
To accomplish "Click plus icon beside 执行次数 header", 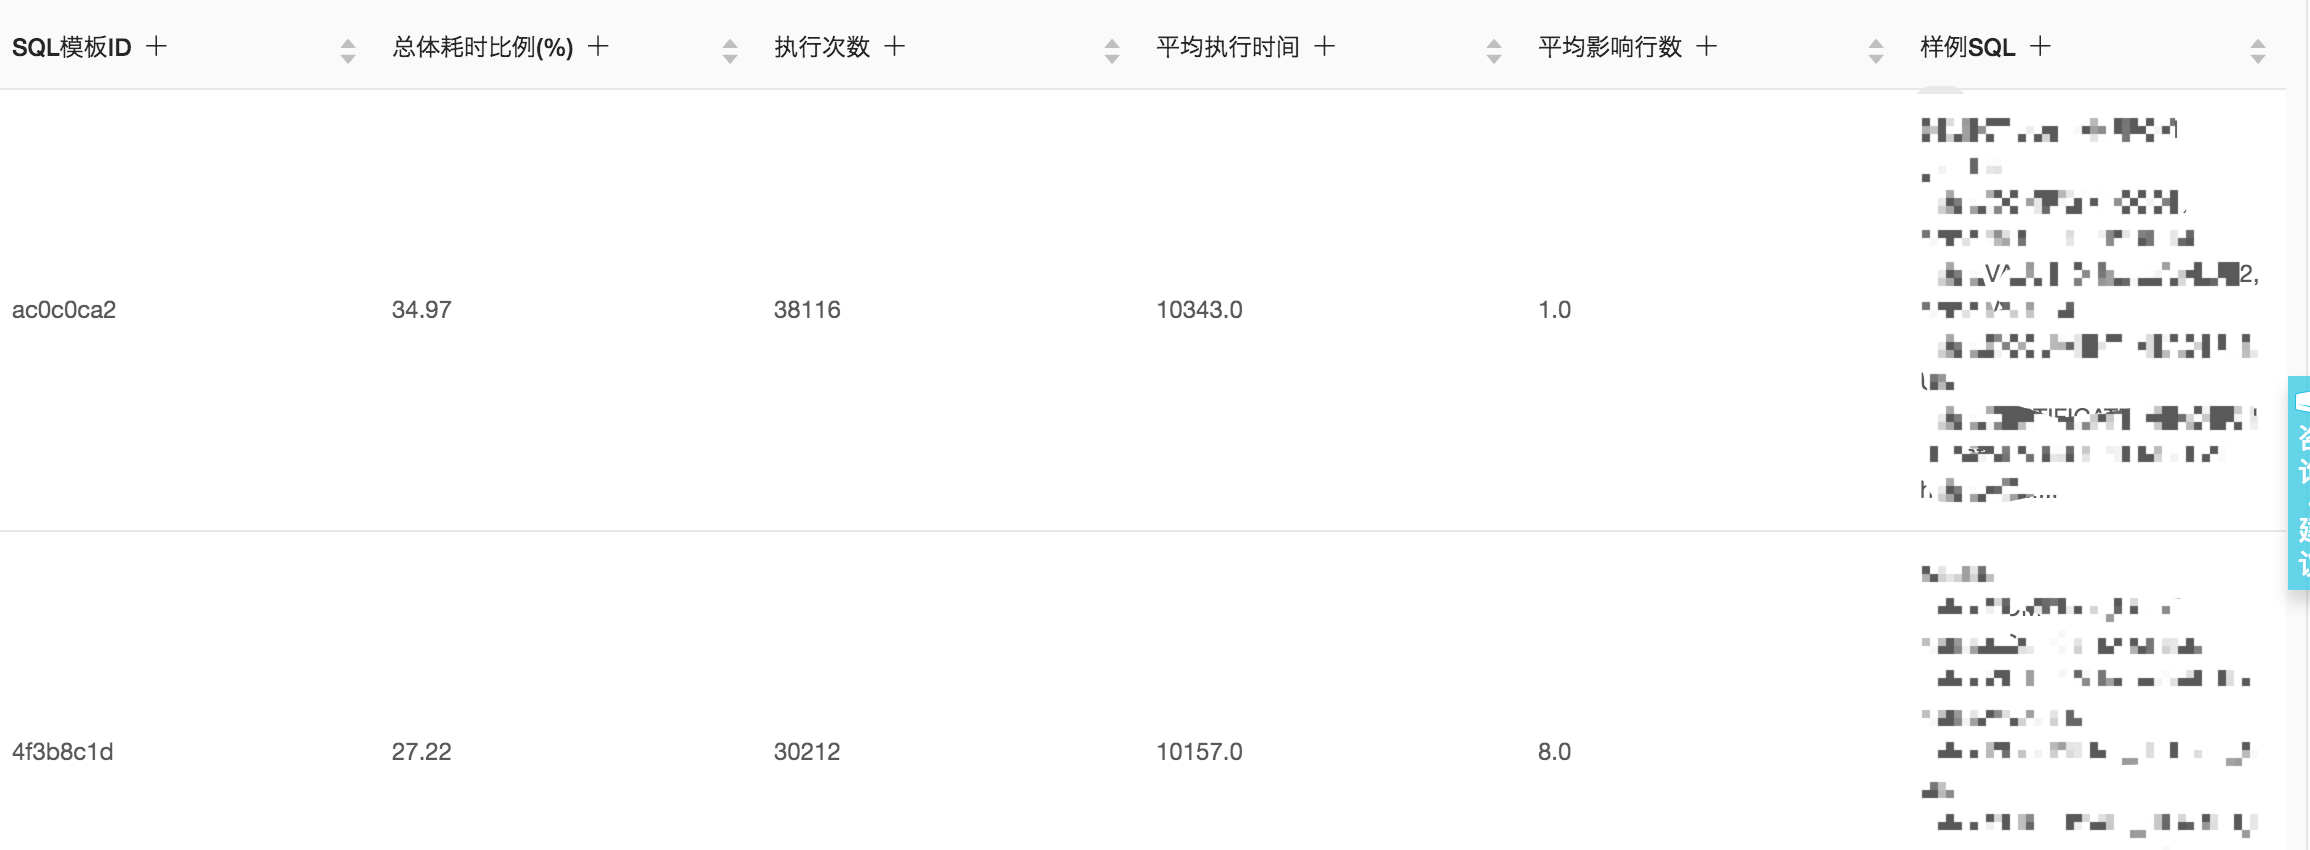I will [x=895, y=46].
